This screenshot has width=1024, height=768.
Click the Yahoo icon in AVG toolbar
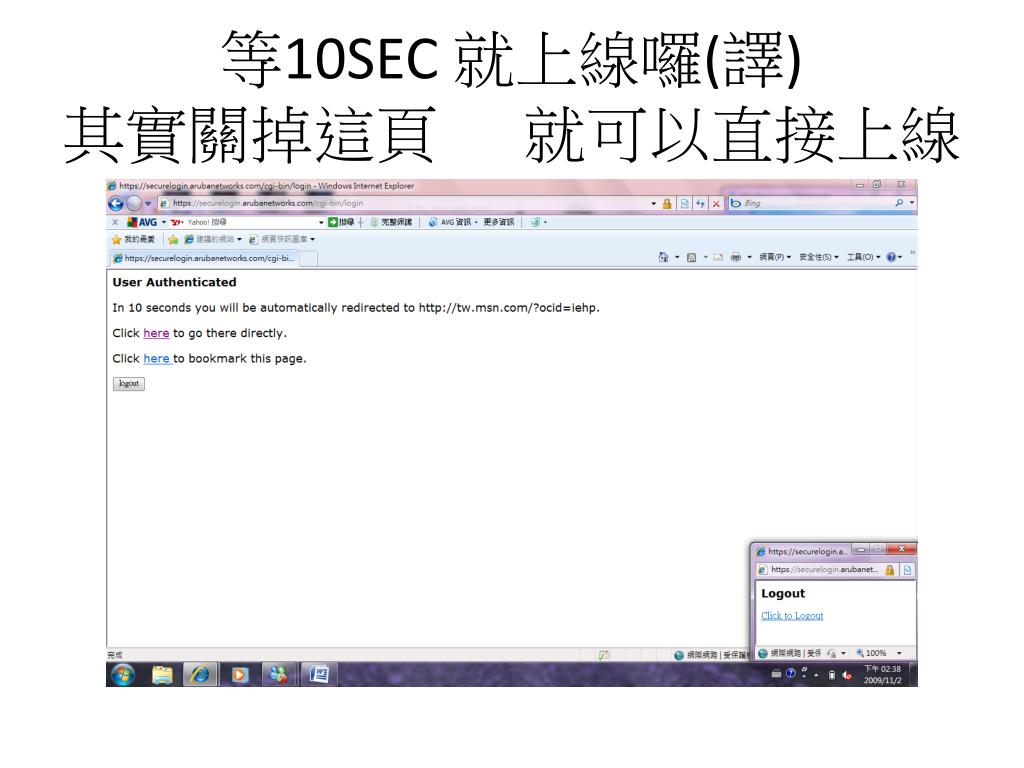click(x=176, y=222)
